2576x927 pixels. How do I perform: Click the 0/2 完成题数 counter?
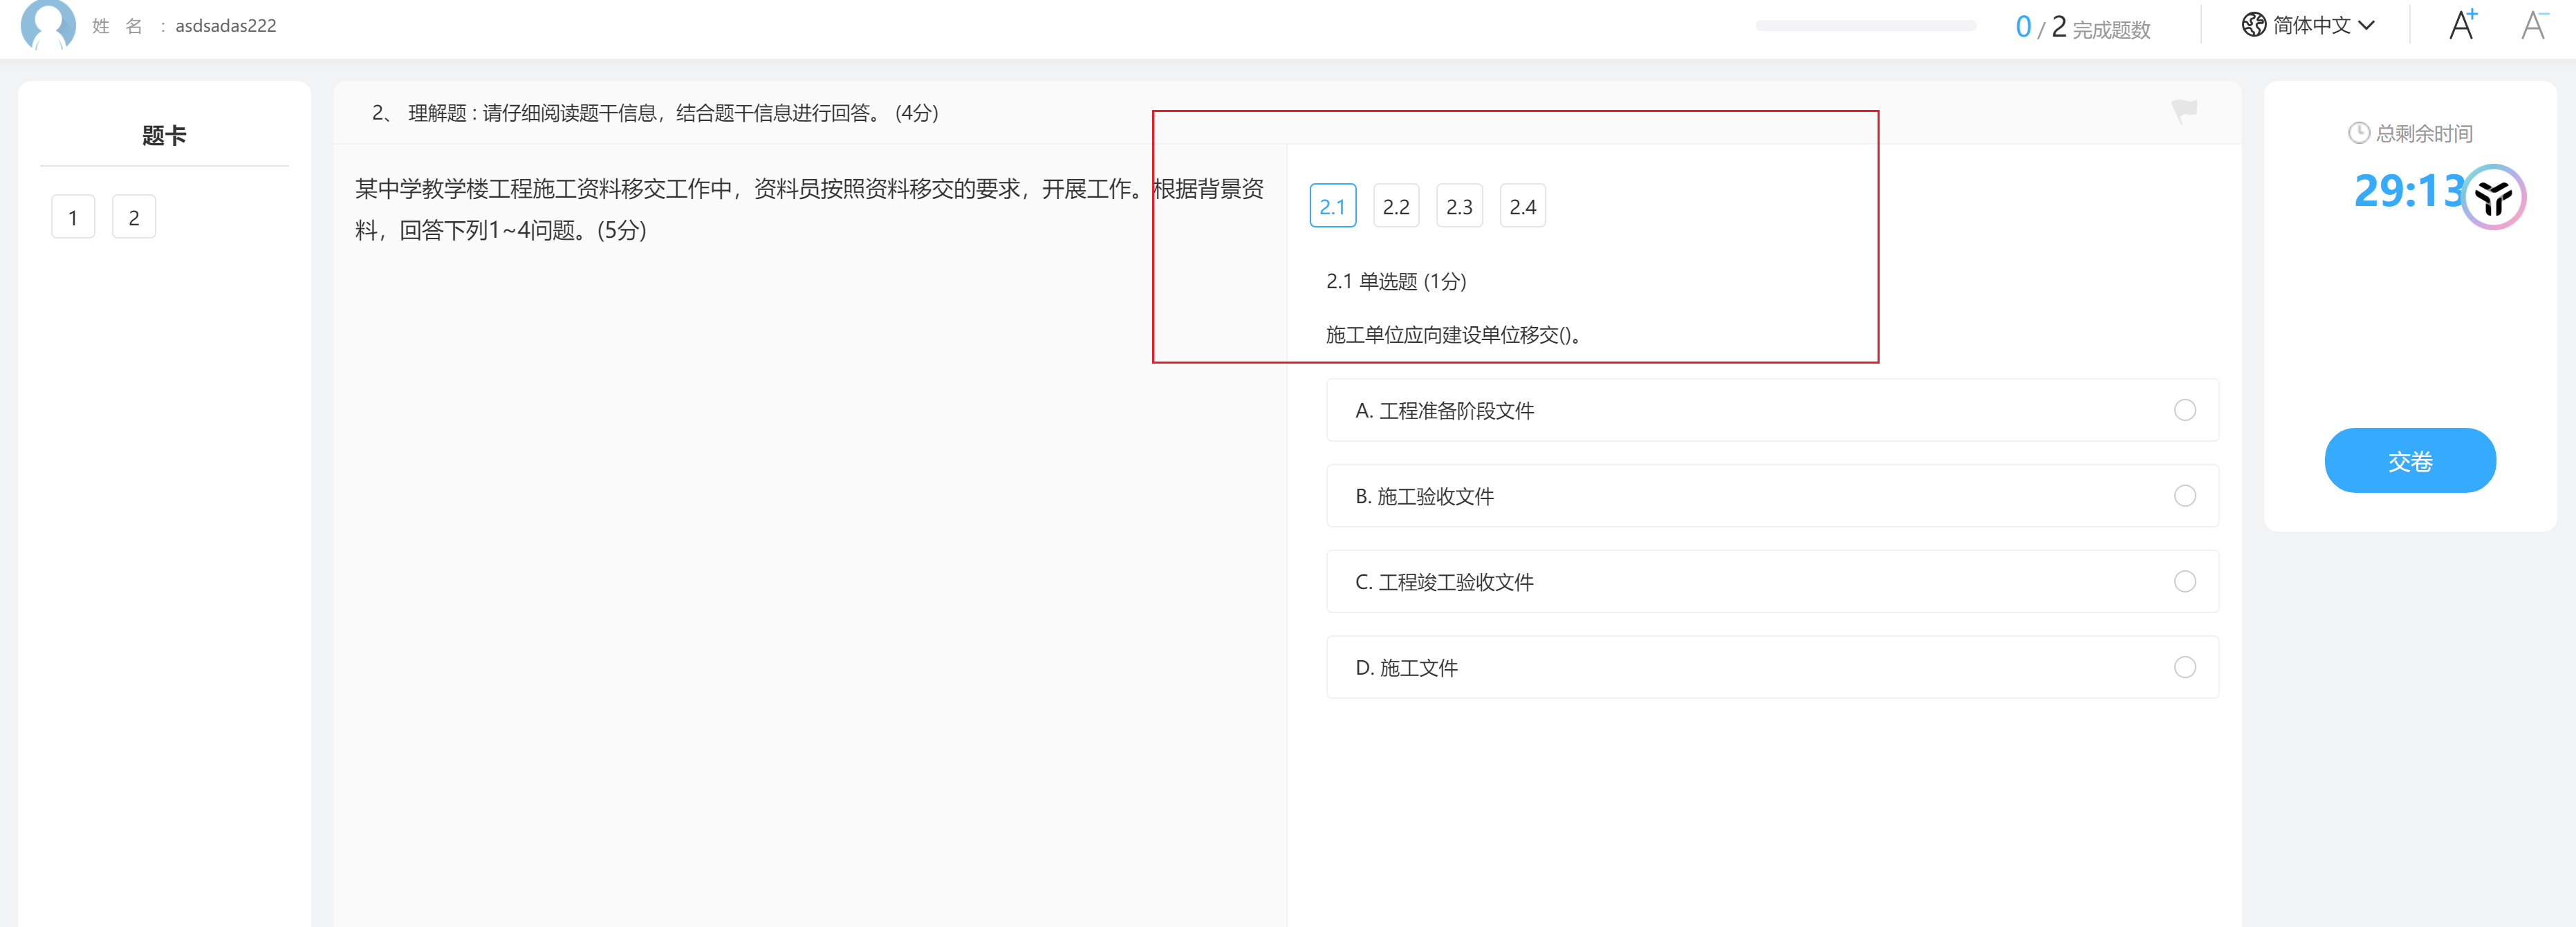tap(2083, 27)
